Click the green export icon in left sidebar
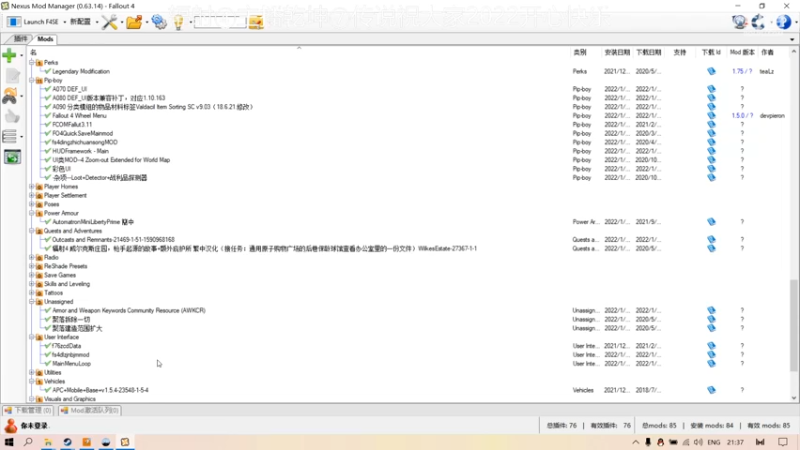The height and width of the screenshot is (450, 800). pos(12,157)
